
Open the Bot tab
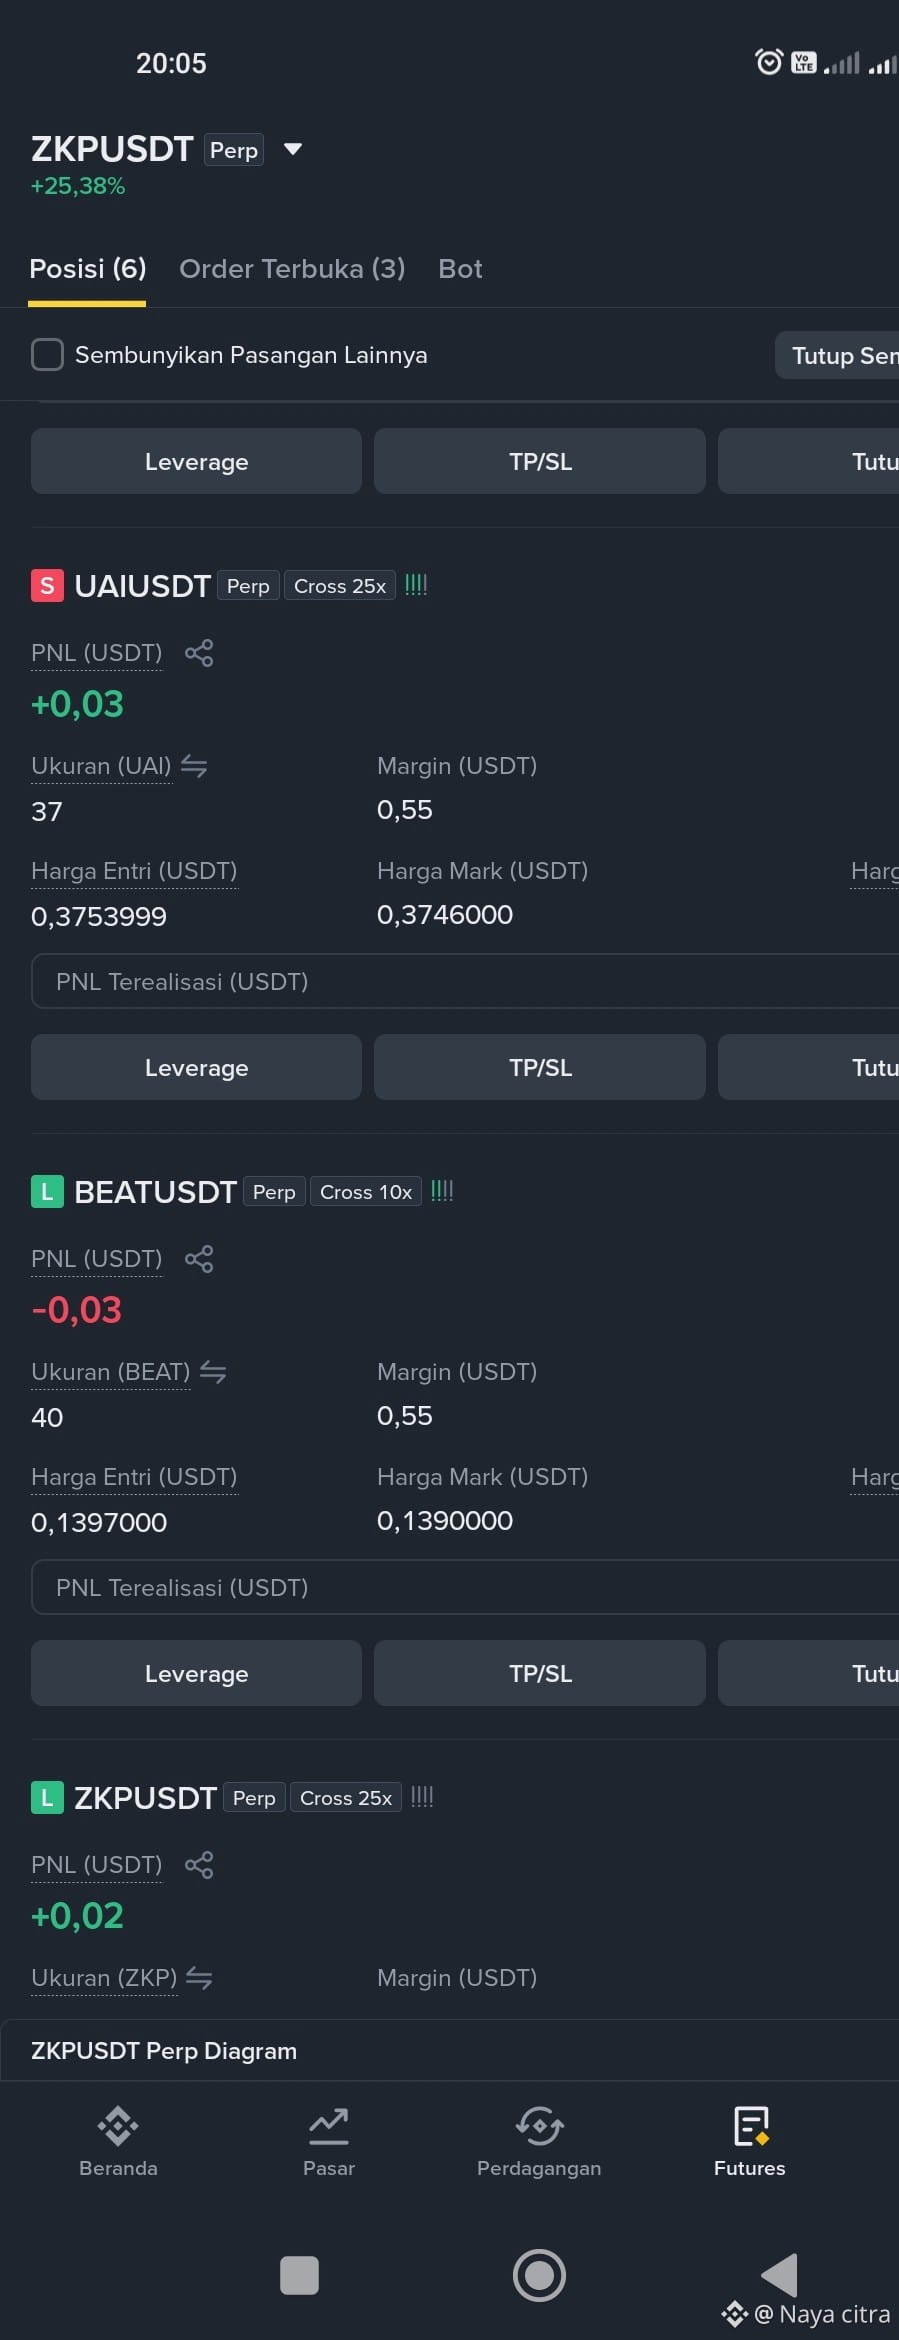[x=460, y=269]
